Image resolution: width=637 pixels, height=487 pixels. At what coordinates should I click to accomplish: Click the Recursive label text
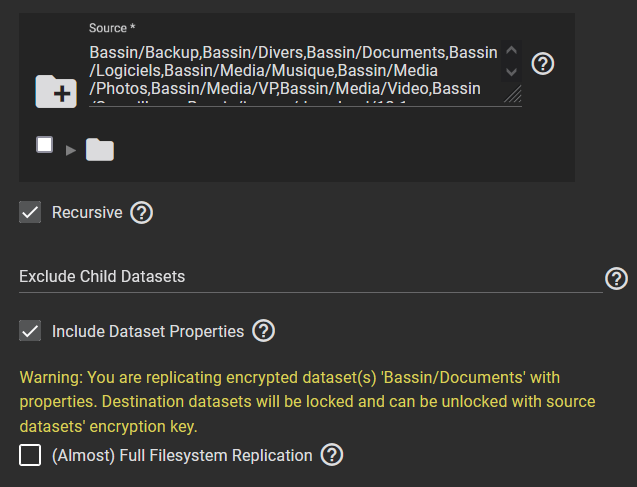pos(87,212)
